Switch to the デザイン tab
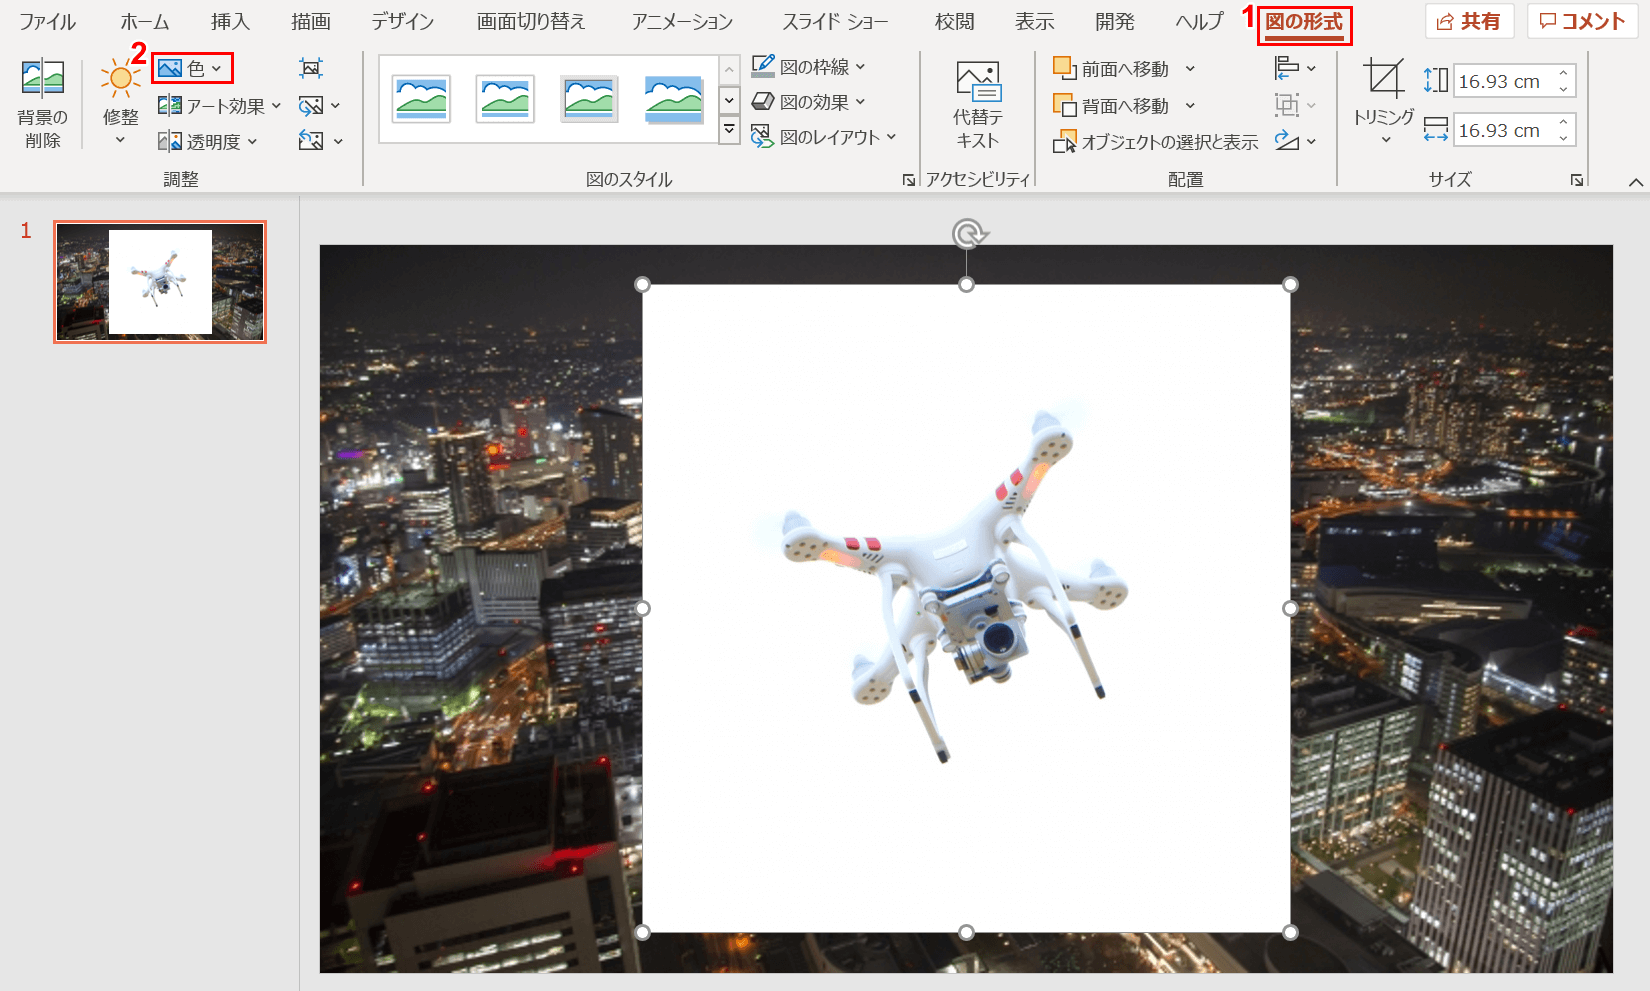This screenshot has width=1650, height=991. coord(402,22)
